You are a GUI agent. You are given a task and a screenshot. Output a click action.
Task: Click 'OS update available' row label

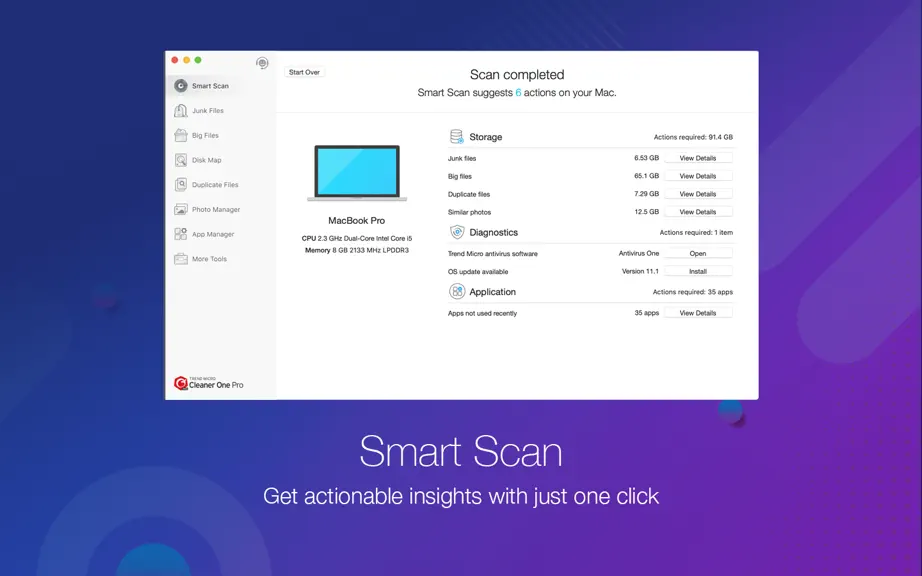(478, 272)
